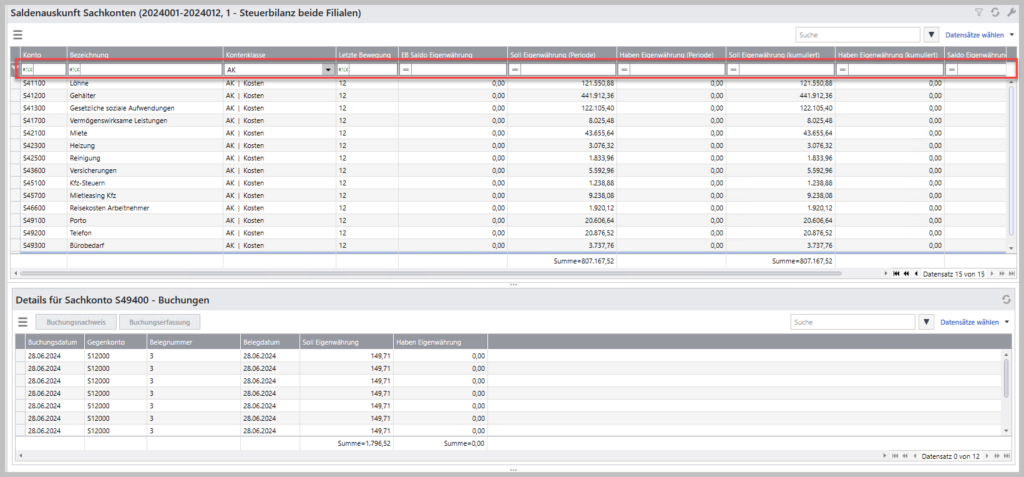Viewport: 1024px width, 477px height.
Task: Refresh the Details für Sachkonto panel
Action: pyautogui.click(x=1006, y=300)
